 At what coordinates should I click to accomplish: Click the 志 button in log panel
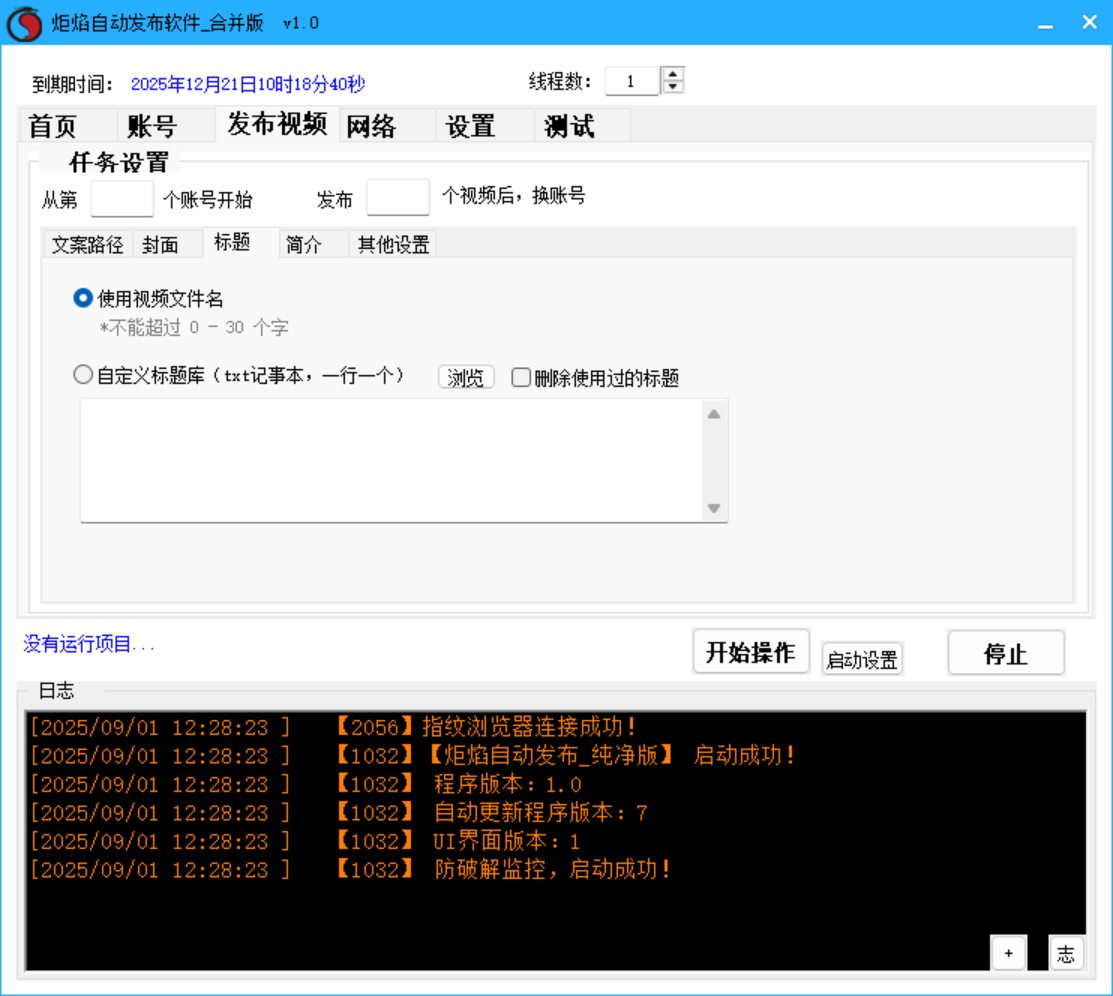pyautogui.click(x=1065, y=953)
